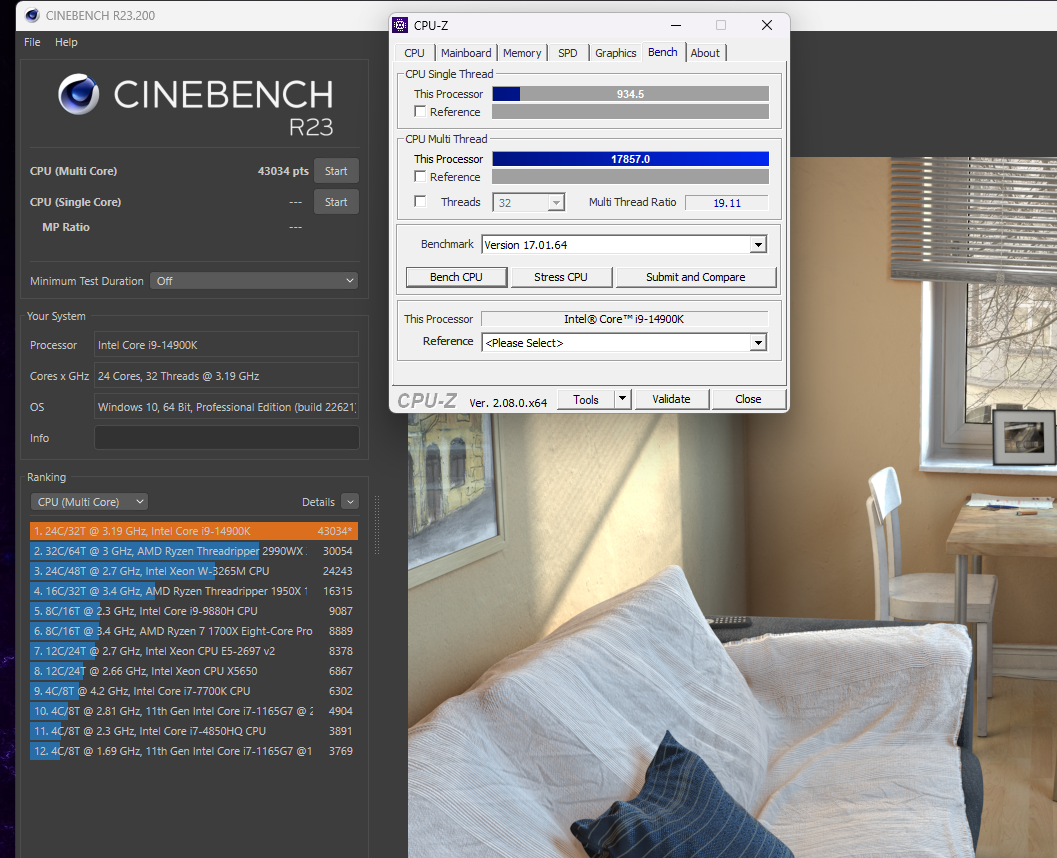Open Minimum Test Duration dropdown in Cinebench
Viewport: 1057px width, 858px height.
point(253,280)
